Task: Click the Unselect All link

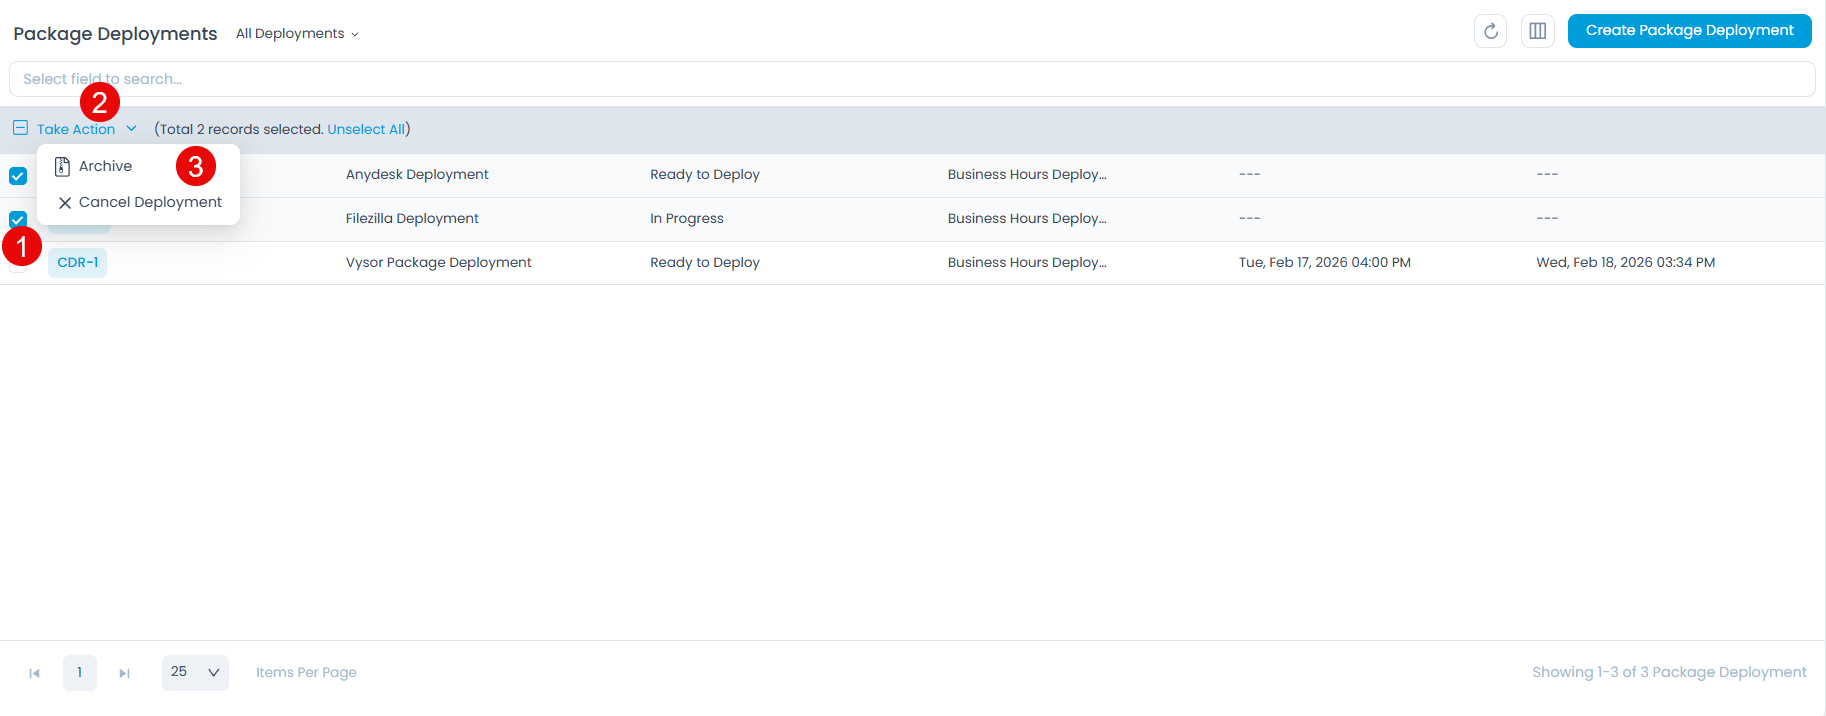Action: [x=366, y=129]
